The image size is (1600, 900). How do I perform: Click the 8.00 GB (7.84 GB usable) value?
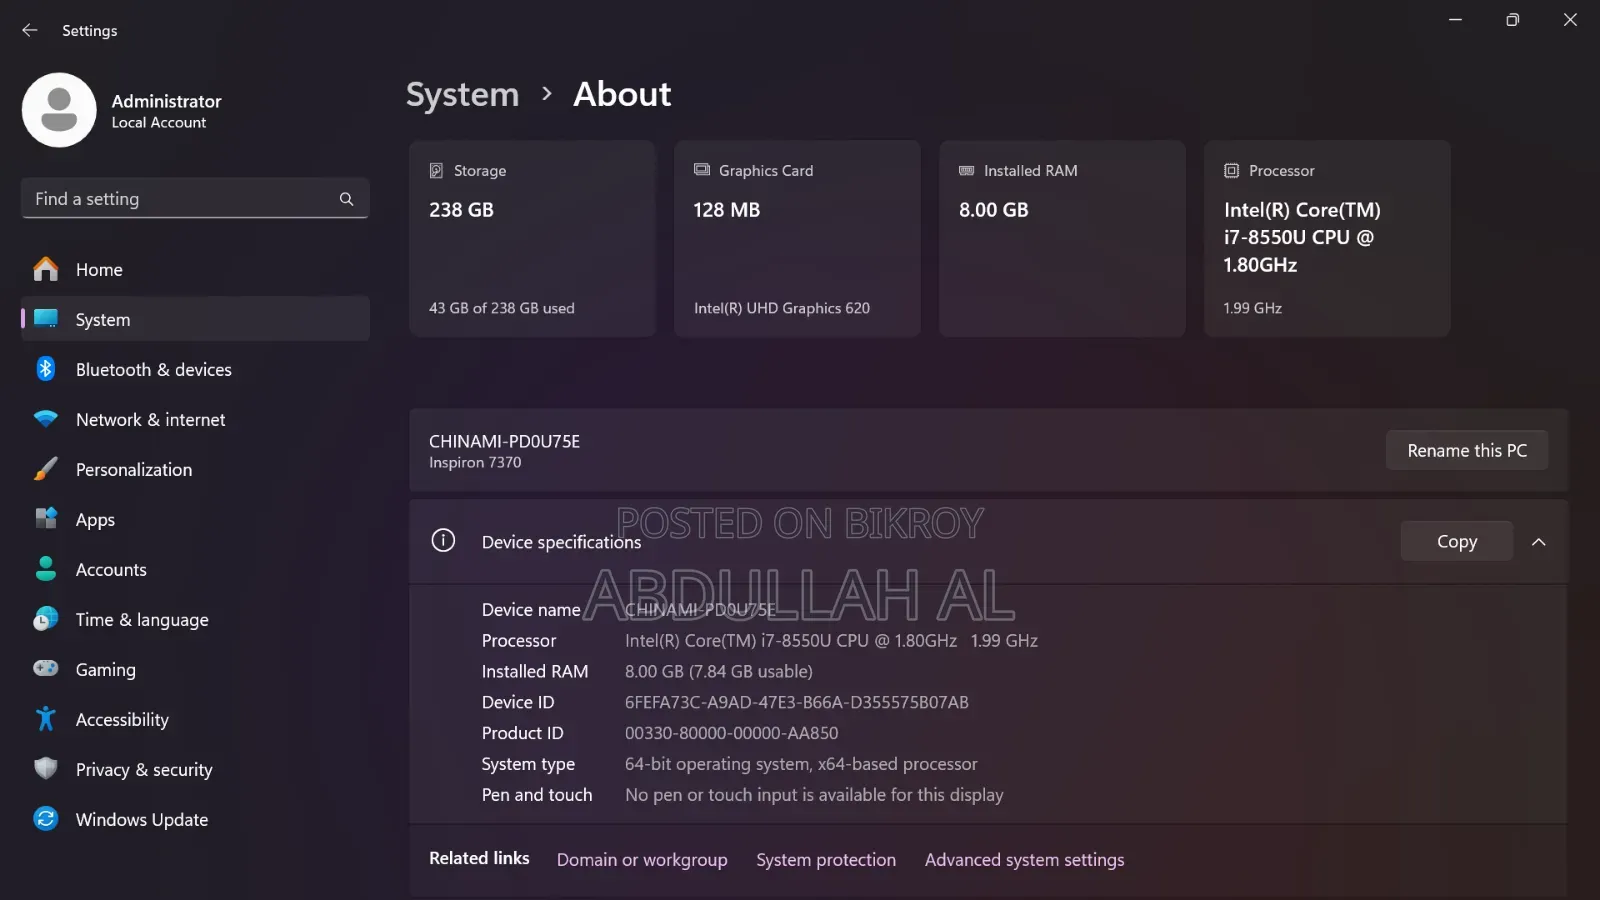[719, 671]
